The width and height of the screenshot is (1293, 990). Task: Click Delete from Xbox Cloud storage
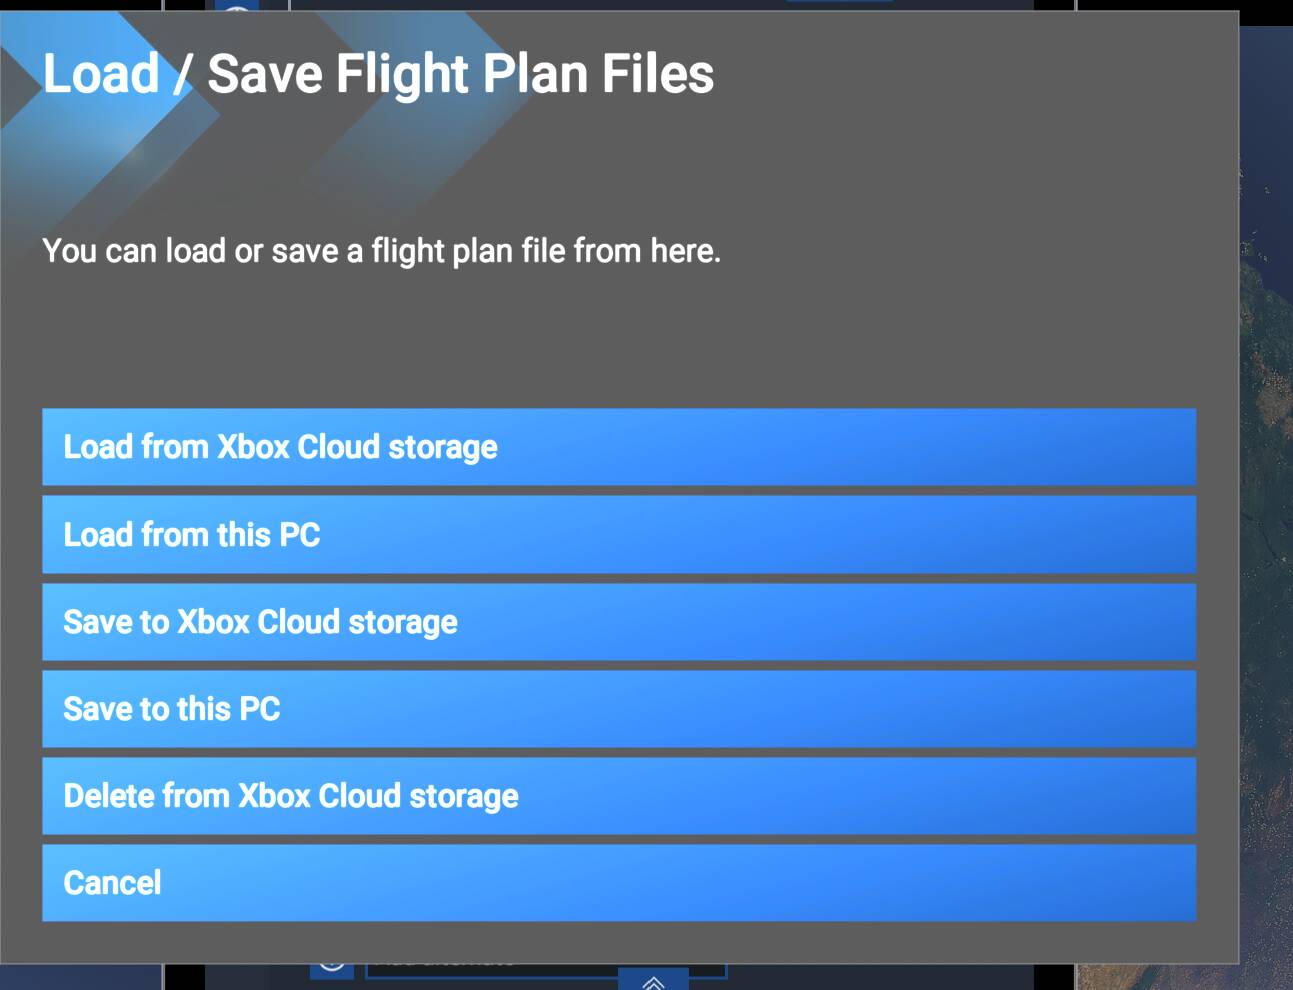(618, 796)
